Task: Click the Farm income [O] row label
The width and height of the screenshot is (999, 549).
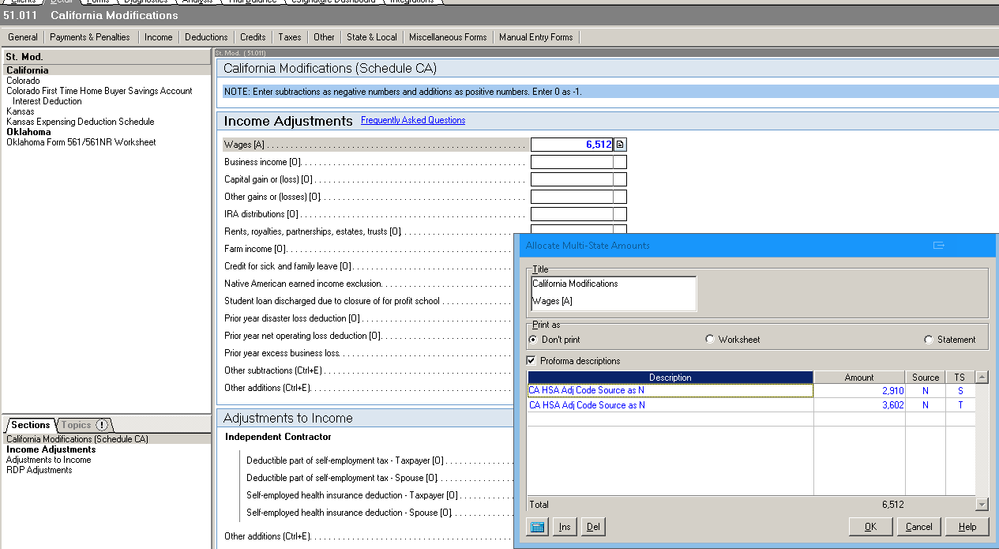Action: (x=255, y=249)
